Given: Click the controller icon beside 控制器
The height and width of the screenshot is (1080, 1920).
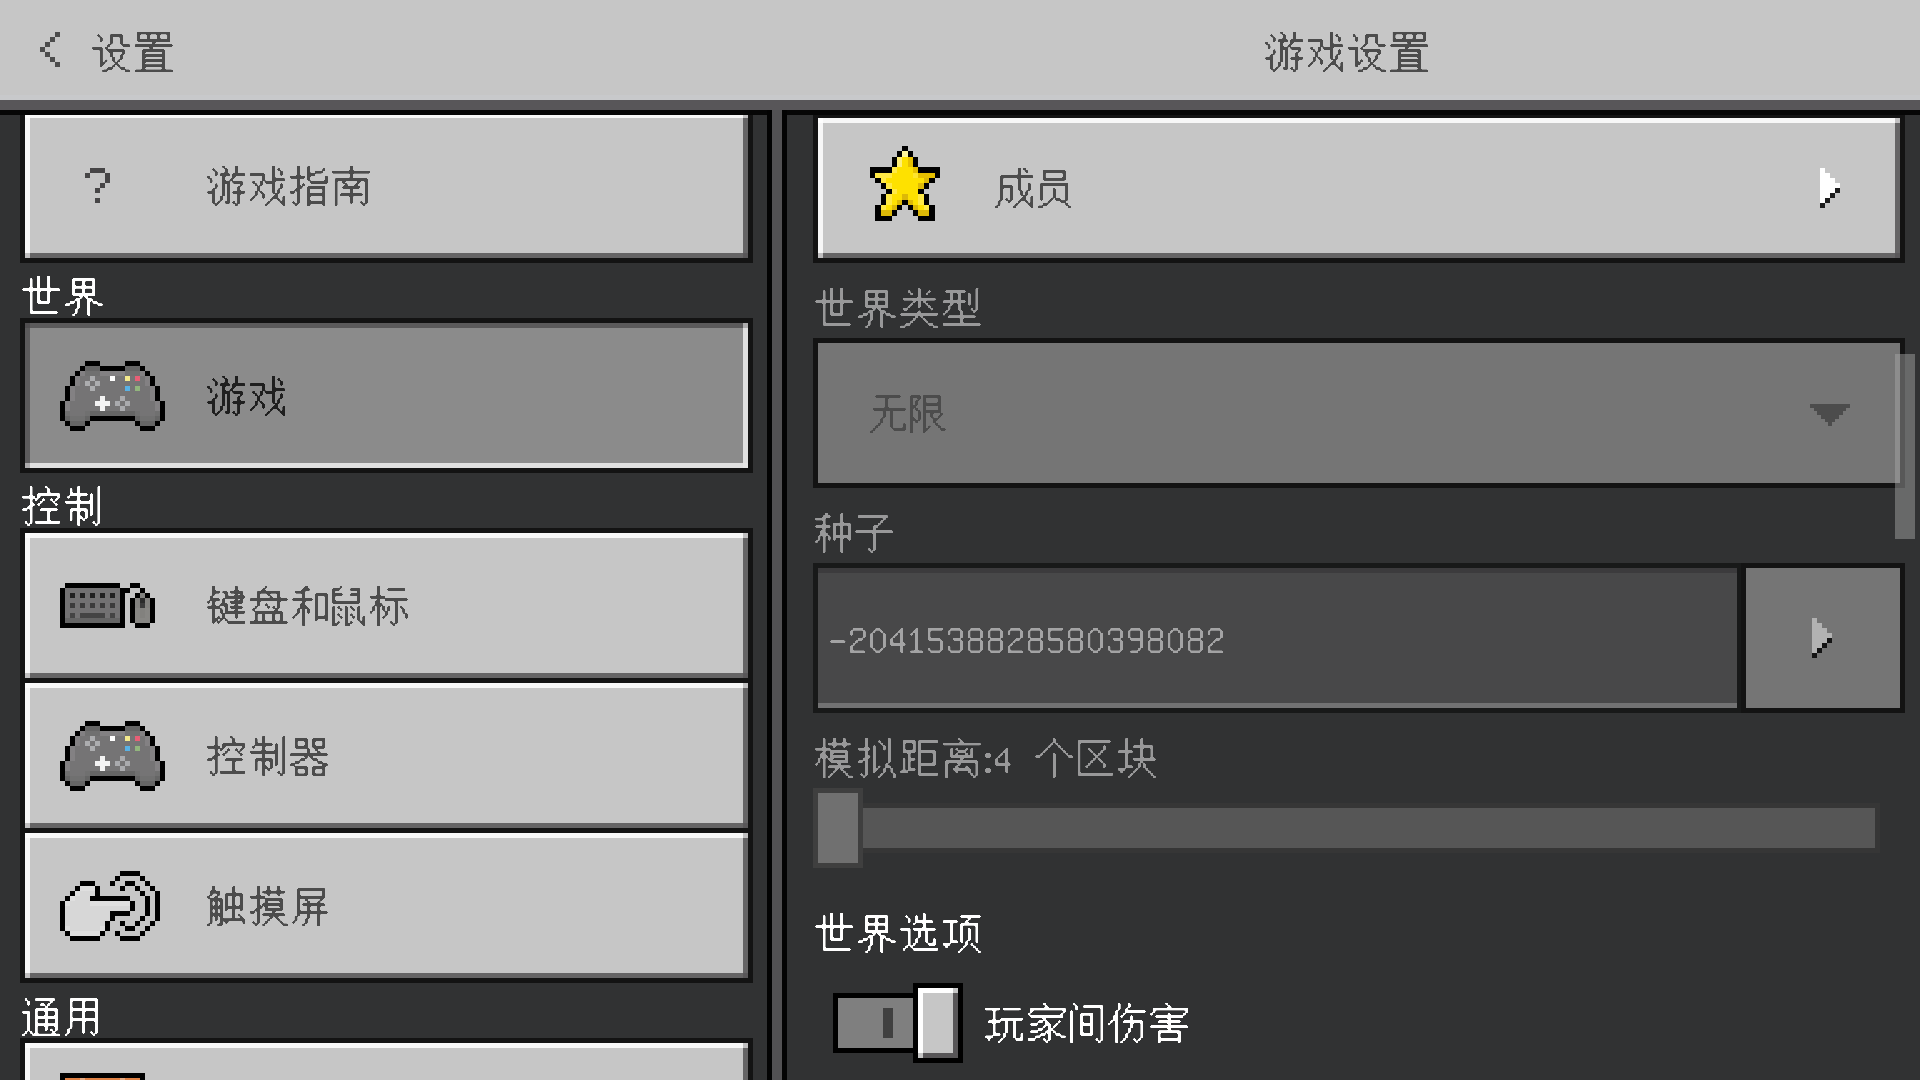Looking at the screenshot, I should 112,756.
